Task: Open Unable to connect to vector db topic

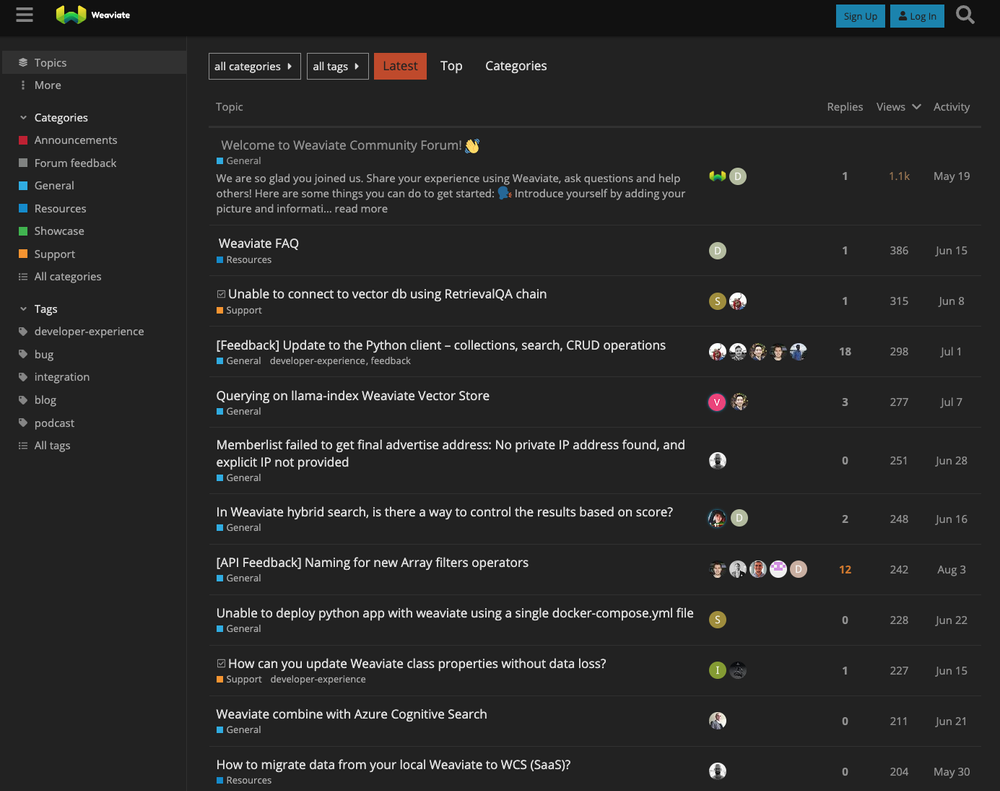Action: pyautogui.click(x=387, y=294)
